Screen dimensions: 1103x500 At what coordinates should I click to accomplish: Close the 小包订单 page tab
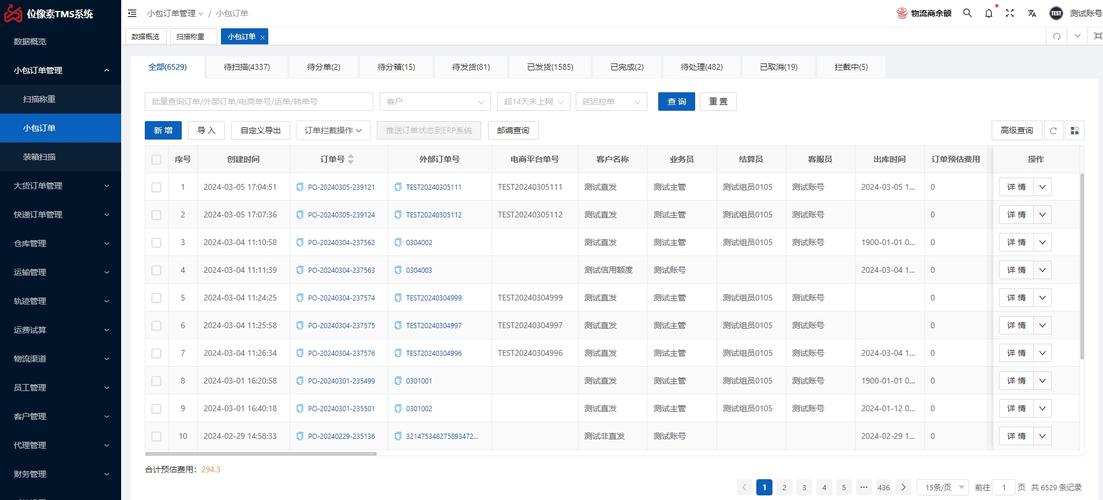tap(262, 37)
